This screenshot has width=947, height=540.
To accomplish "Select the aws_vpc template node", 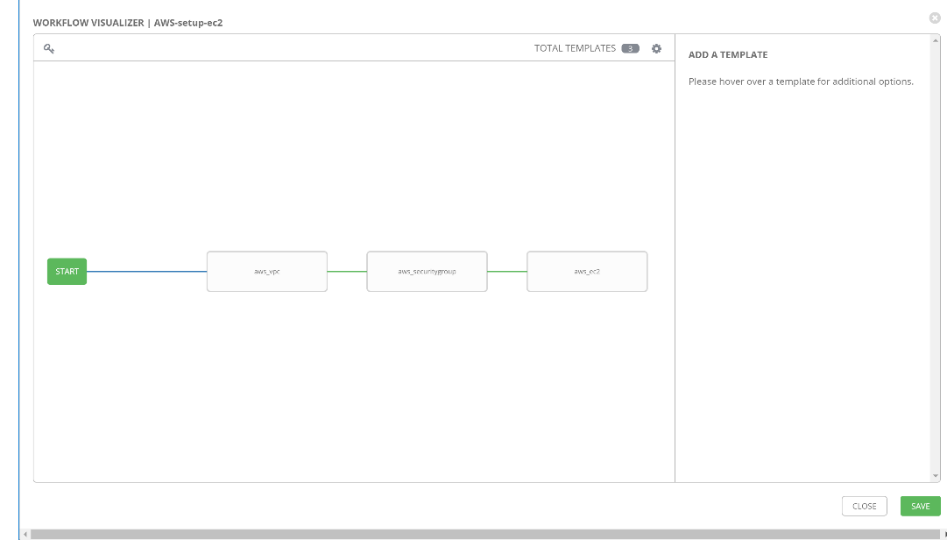I will pyautogui.click(x=267, y=271).
